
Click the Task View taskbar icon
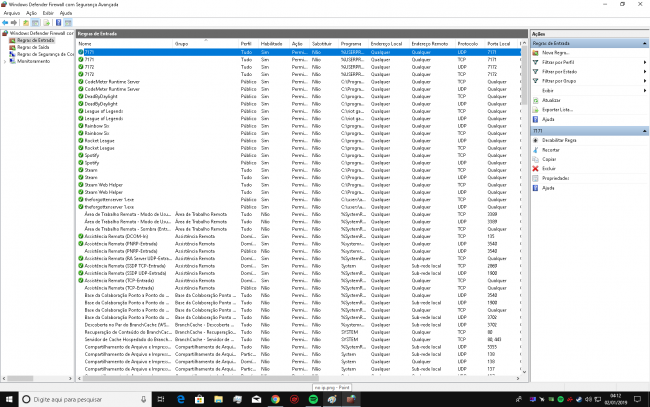(161, 399)
